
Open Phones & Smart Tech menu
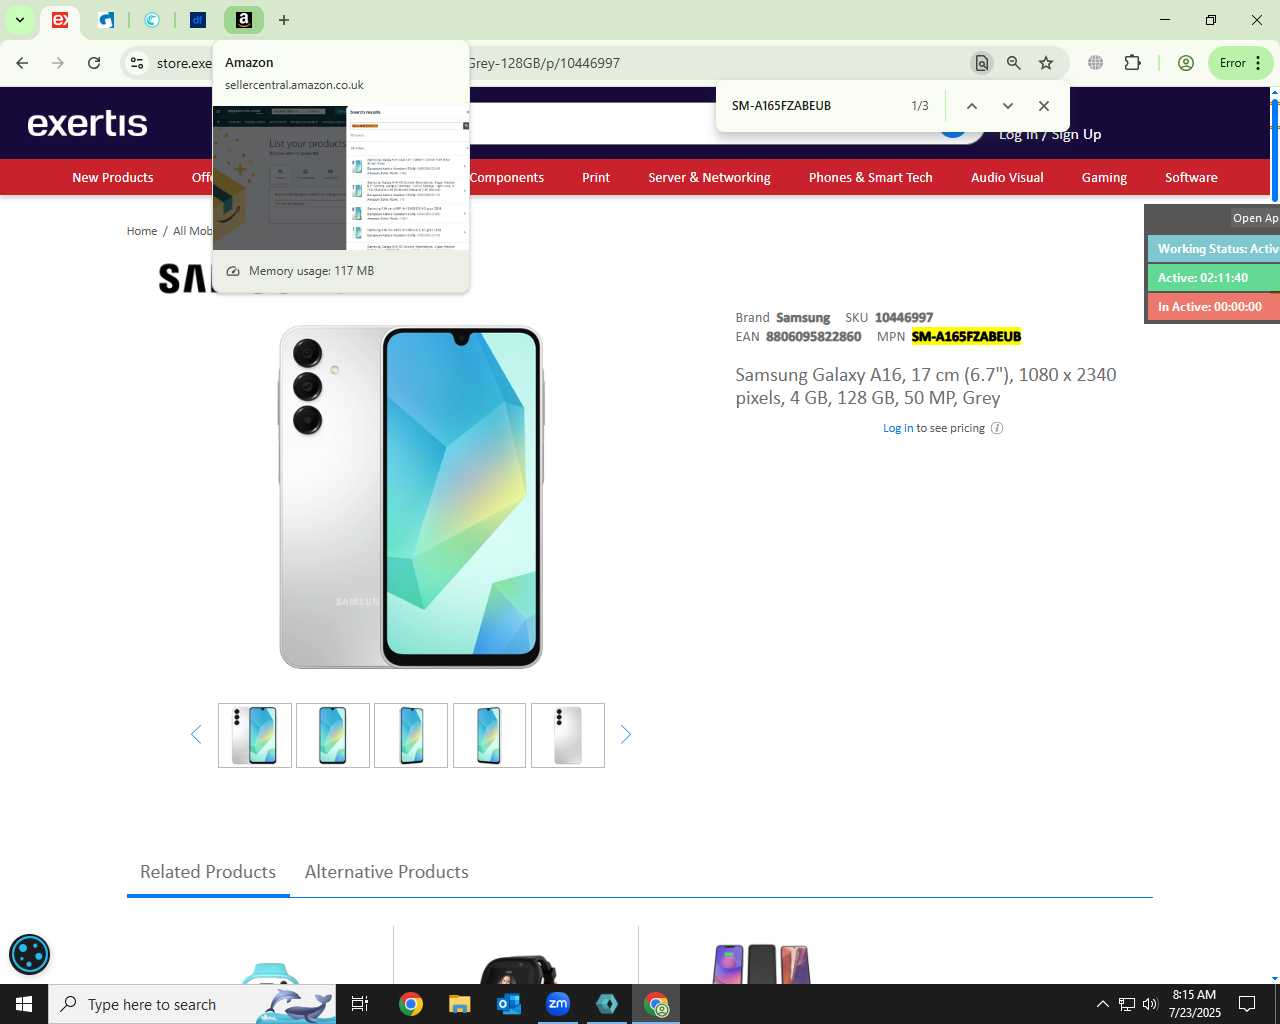coord(871,177)
